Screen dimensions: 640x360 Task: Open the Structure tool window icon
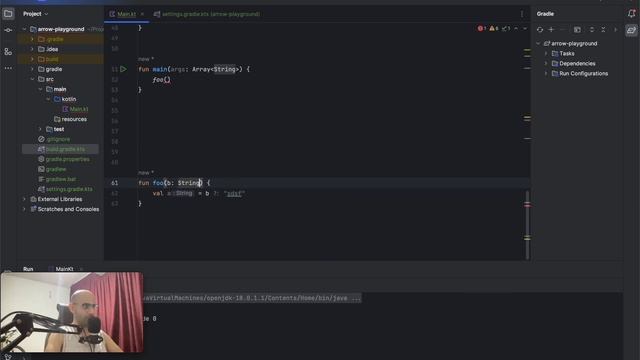[8, 52]
